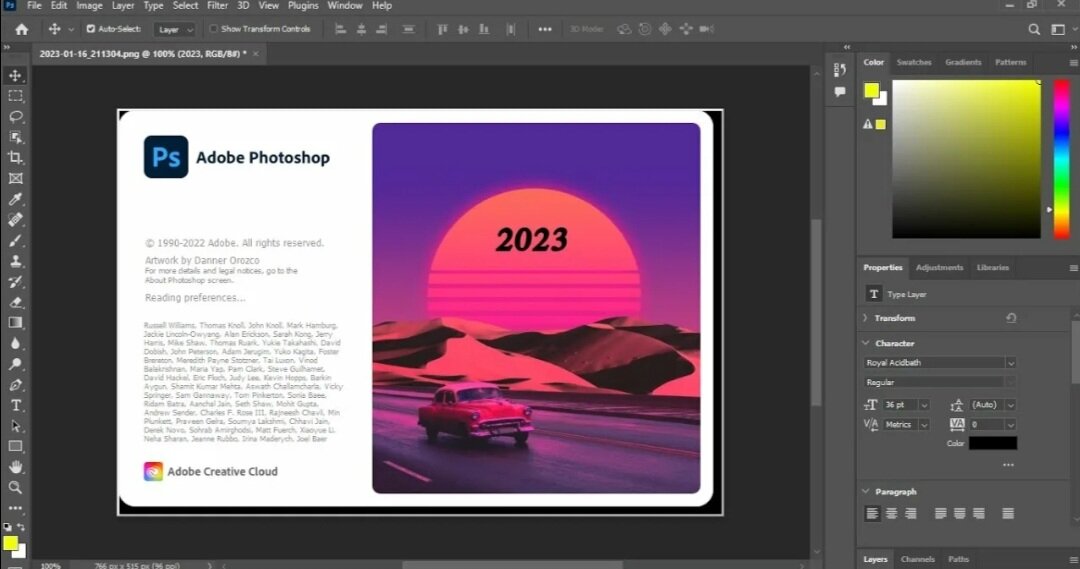This screenshot has height=569, width=1080.
Task: Select the Move tool in the left toolbar
Action: (x=15, y=75)
